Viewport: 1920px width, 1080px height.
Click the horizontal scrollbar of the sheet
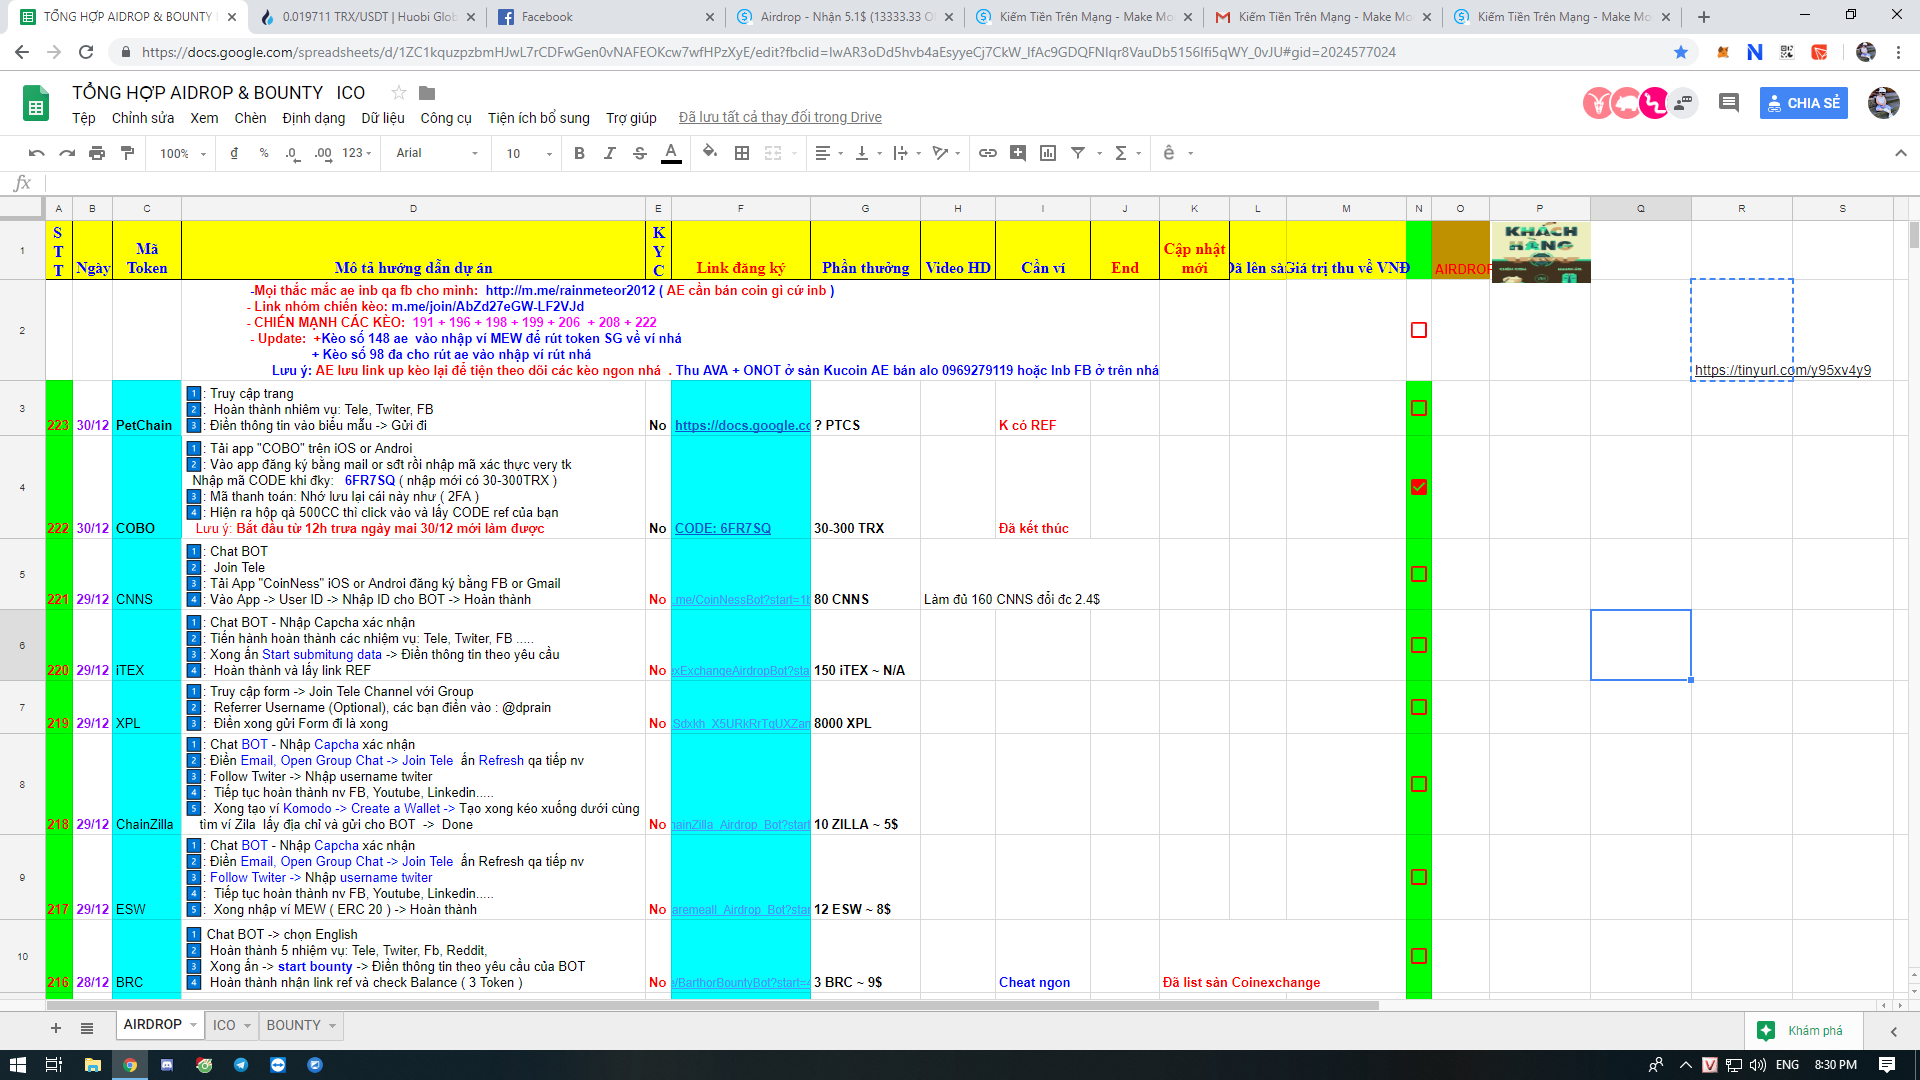point(712,1005)
